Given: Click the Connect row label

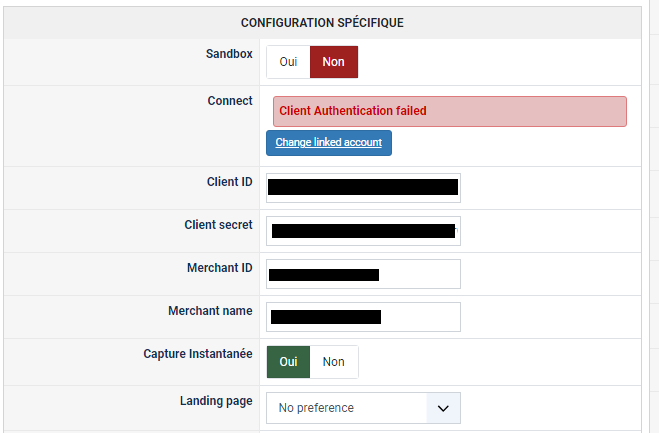Looking at the screenshot, I should tap(230, 101).
